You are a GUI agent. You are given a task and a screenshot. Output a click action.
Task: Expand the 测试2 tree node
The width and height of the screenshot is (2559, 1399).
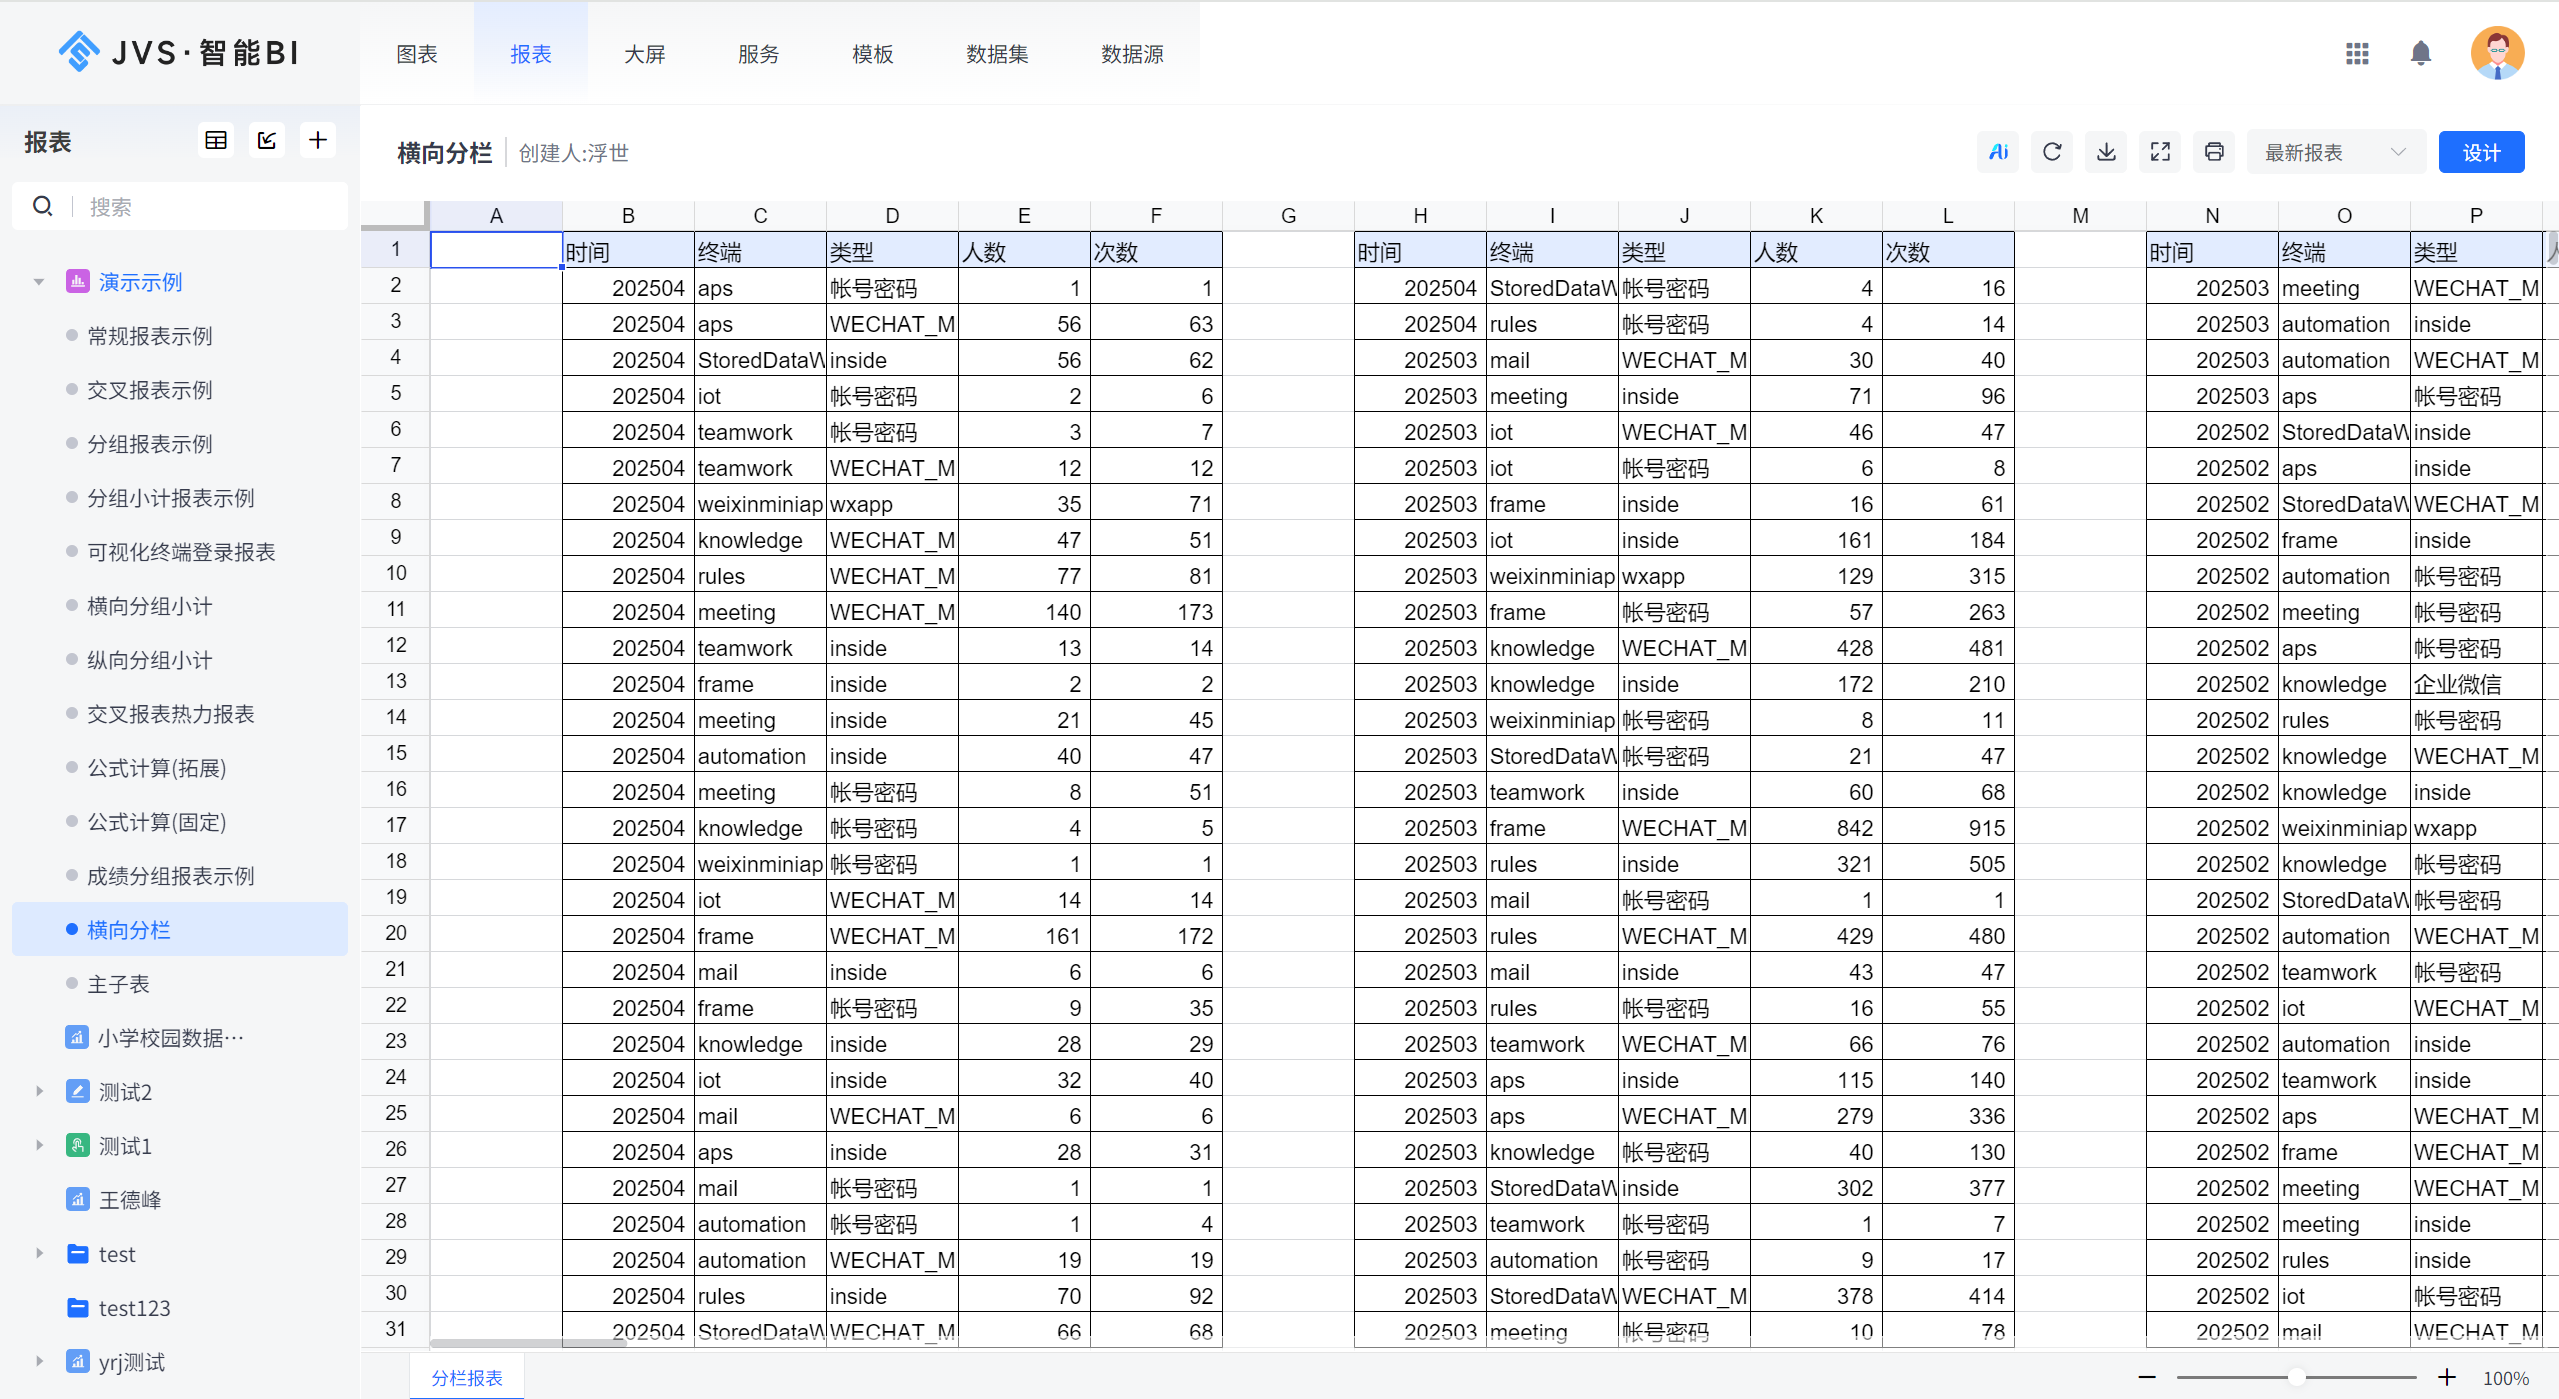(x=39, y=1092)
